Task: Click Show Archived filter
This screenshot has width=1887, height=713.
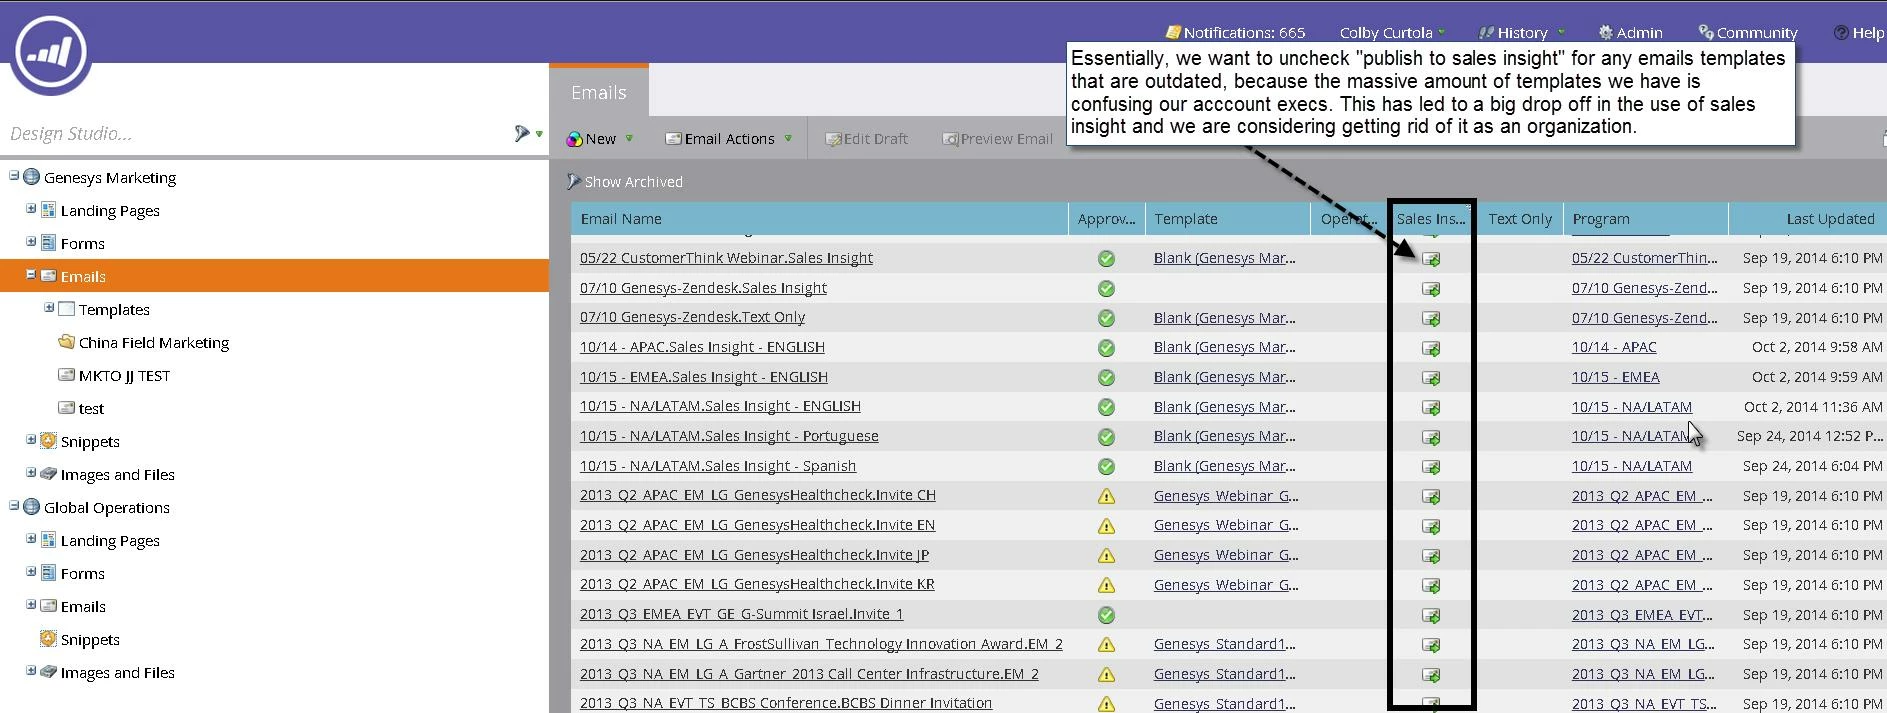Action: point(624,182)
